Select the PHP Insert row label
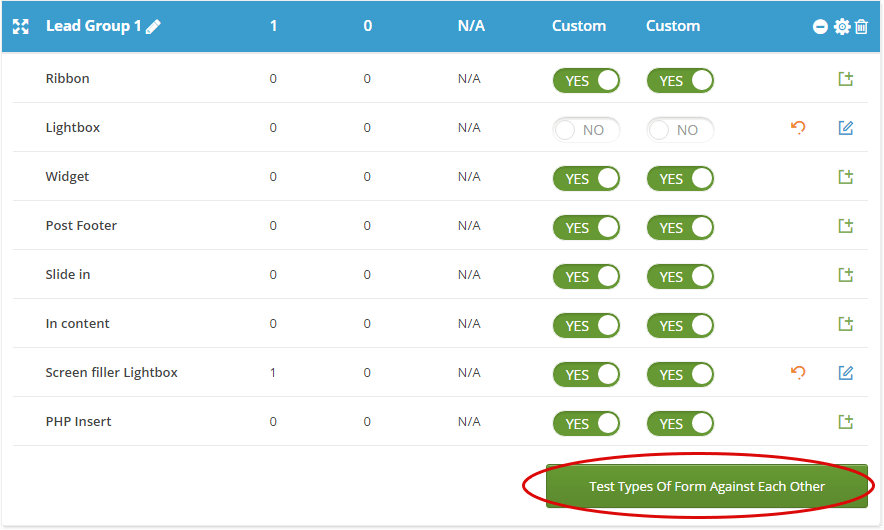 [78, 422]
